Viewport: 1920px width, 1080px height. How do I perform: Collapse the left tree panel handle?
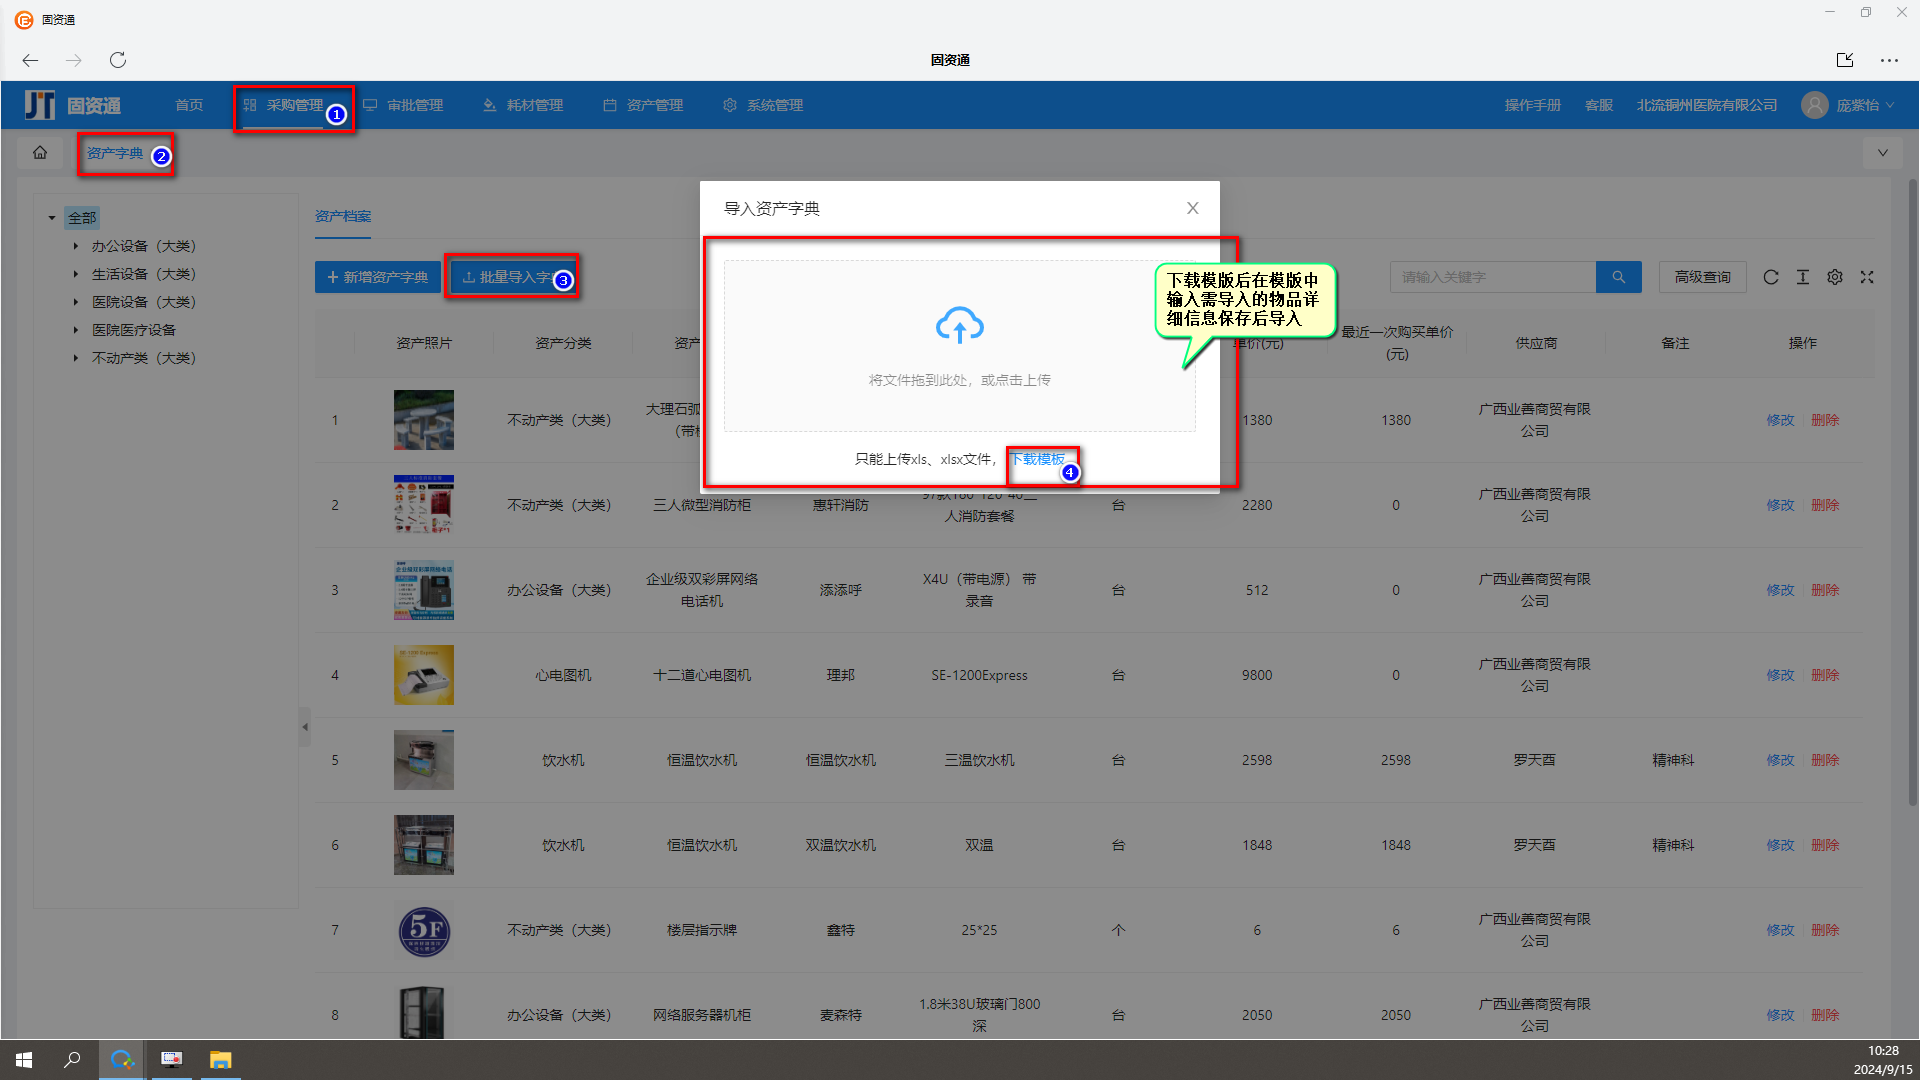(x=305, y=727)
